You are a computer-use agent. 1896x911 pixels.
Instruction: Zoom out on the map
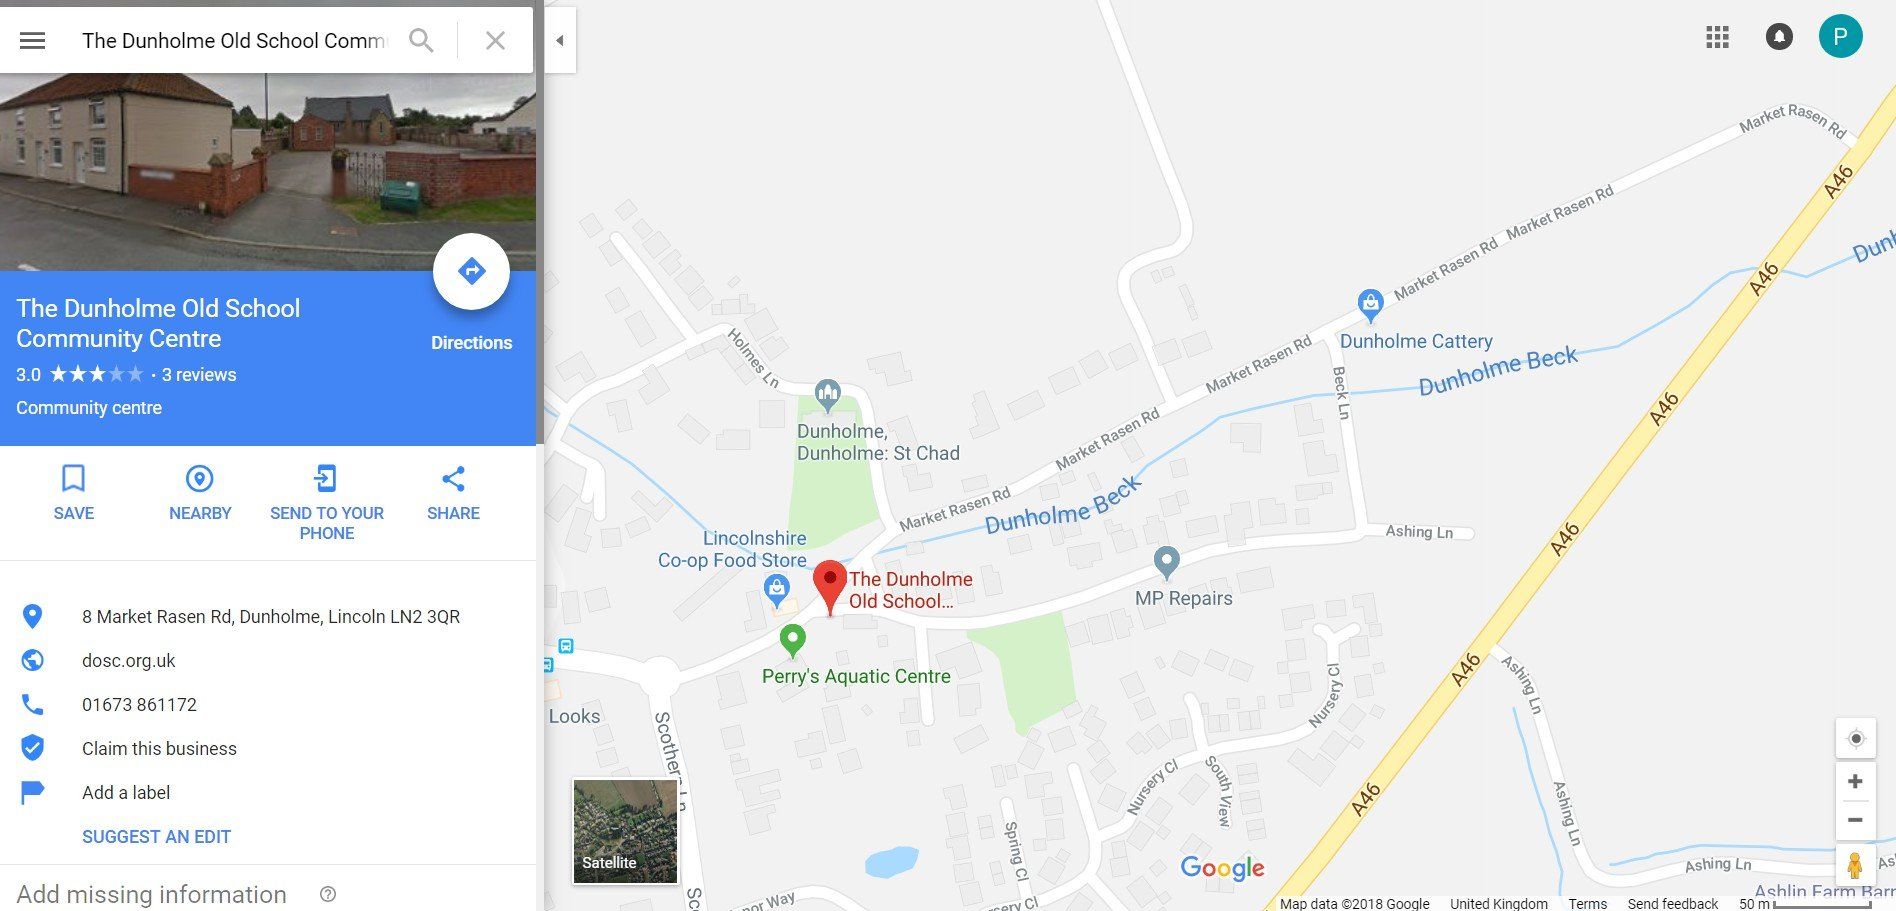coord(1855,820)
